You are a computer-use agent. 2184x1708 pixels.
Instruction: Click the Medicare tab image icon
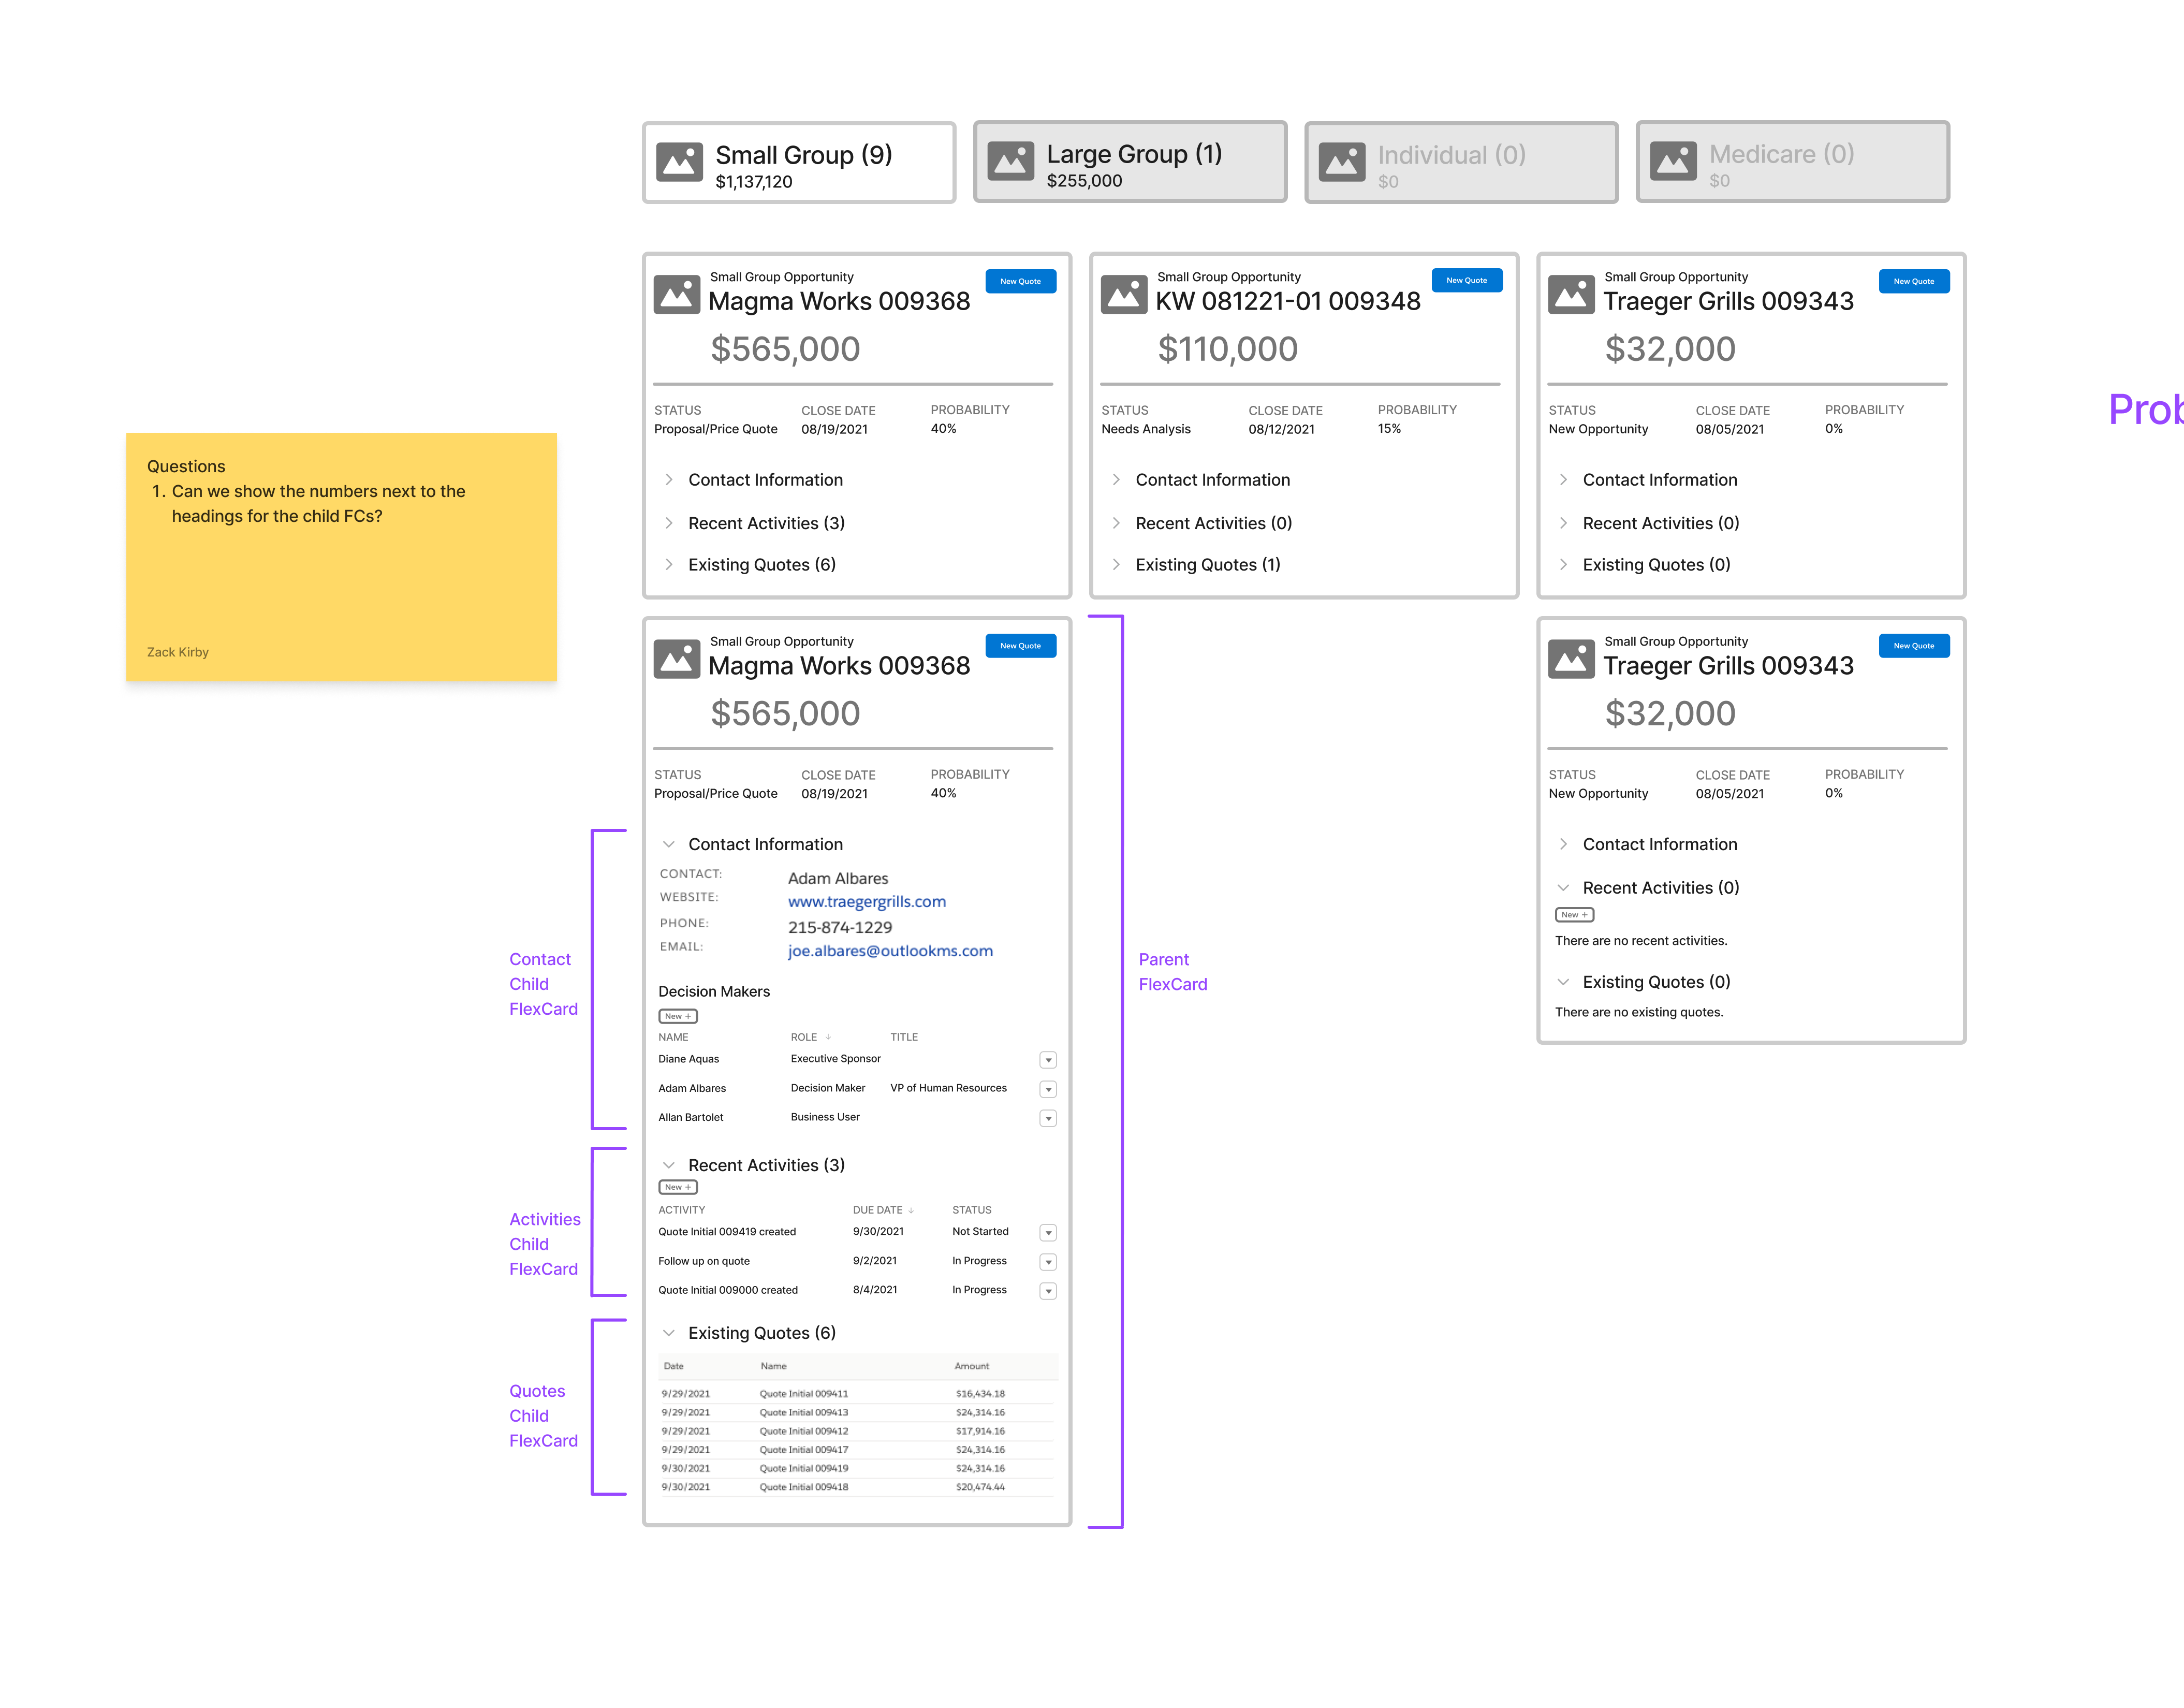1673,161
